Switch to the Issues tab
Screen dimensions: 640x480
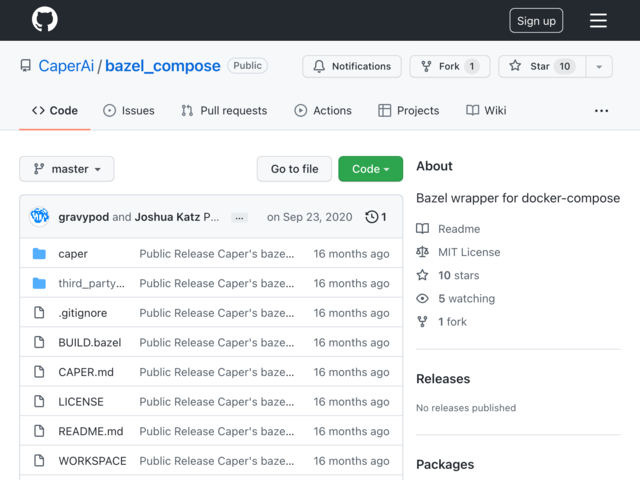point(129,111)
